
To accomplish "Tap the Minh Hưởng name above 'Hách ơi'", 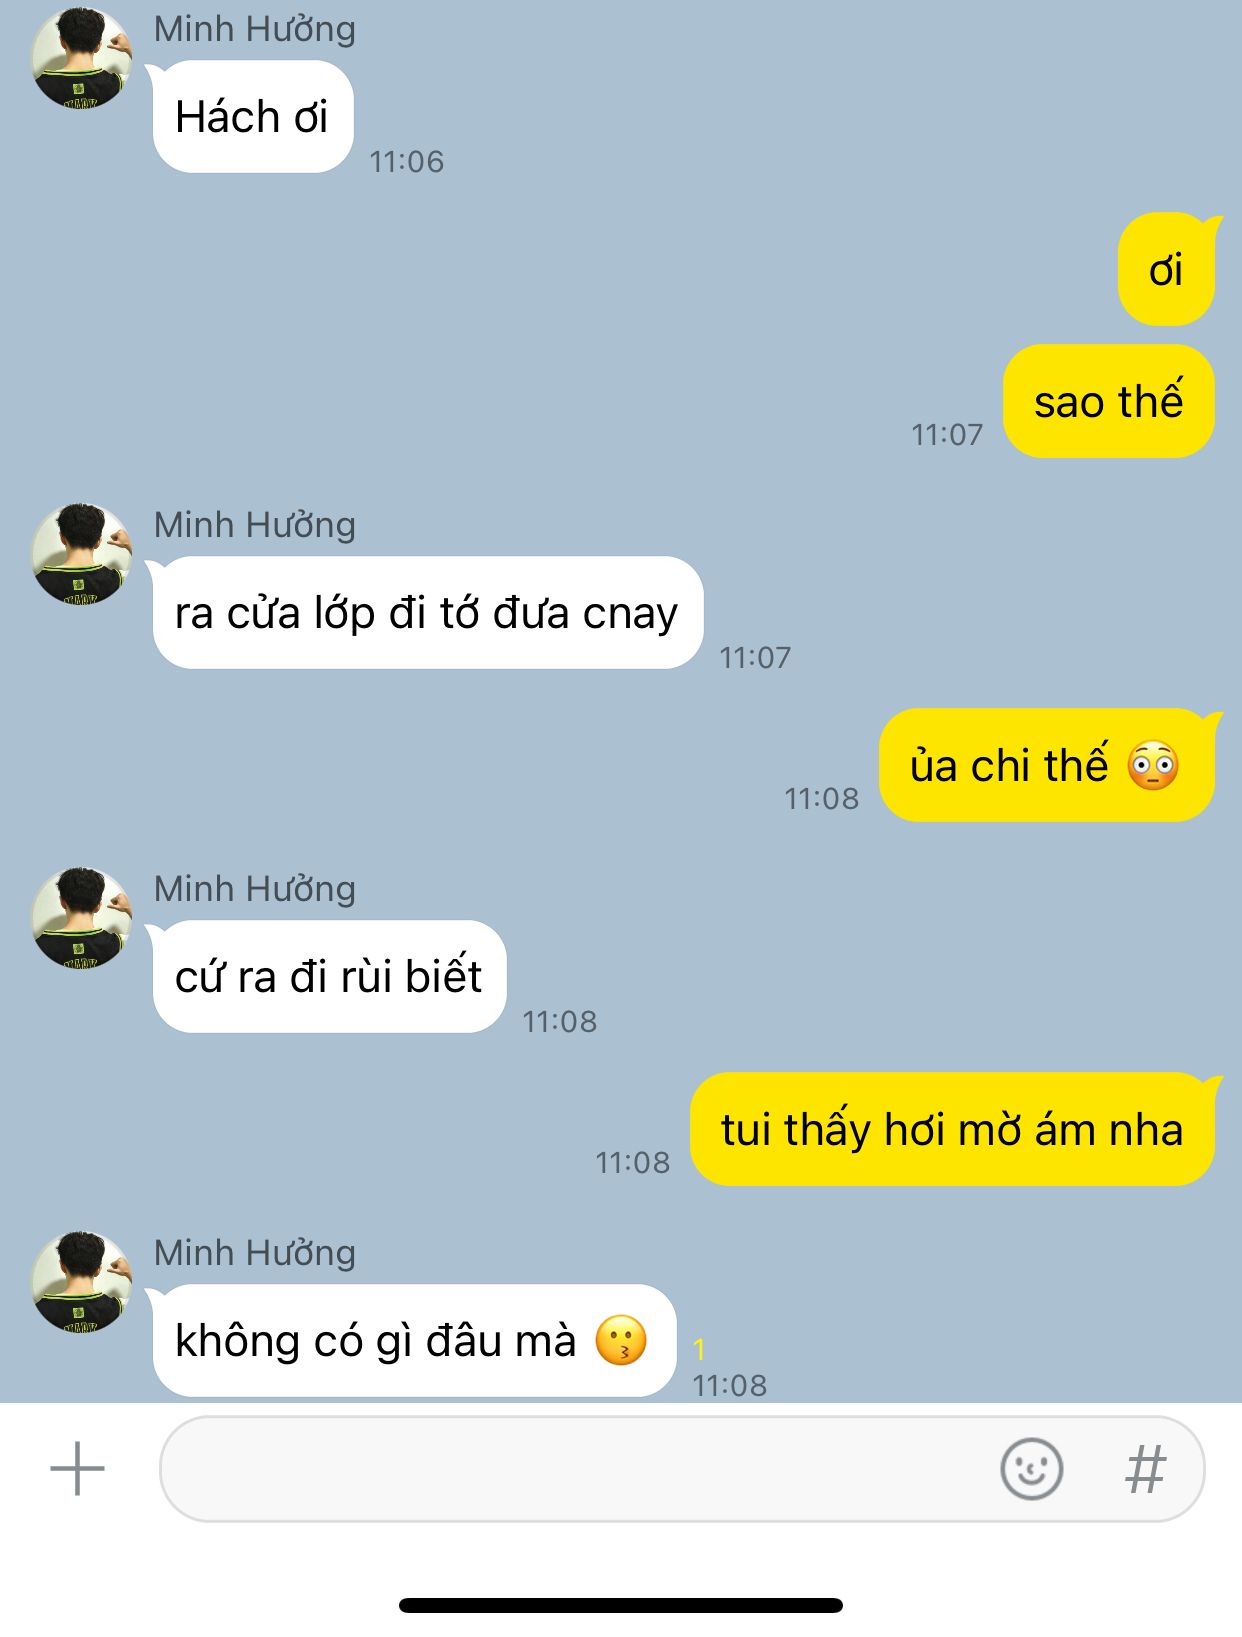I will [255, 29].
